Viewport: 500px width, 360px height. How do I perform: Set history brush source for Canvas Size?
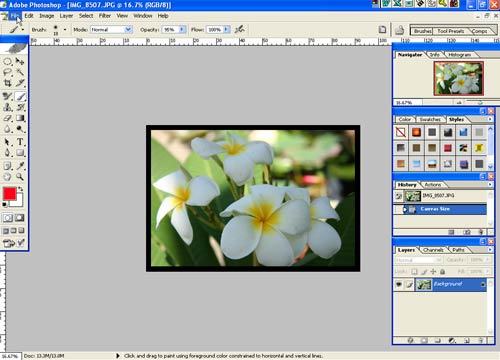pyautogui.click(x=398, y=209)
